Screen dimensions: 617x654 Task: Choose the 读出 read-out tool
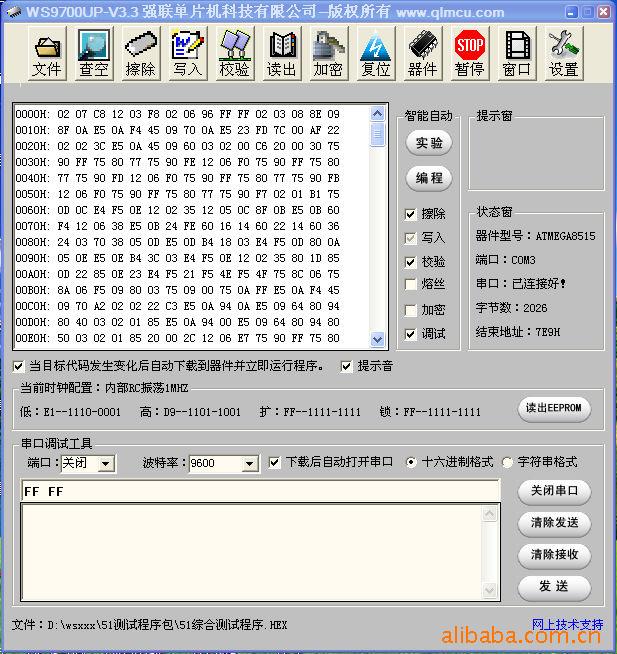(282, 54)
